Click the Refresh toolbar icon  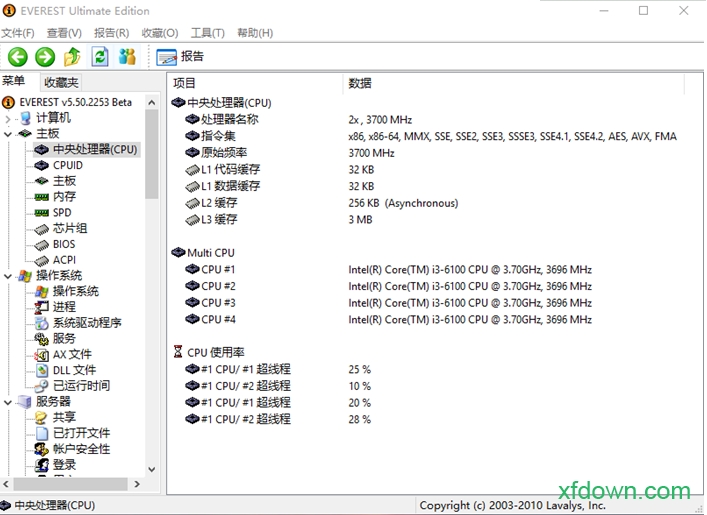pos(99,57)
